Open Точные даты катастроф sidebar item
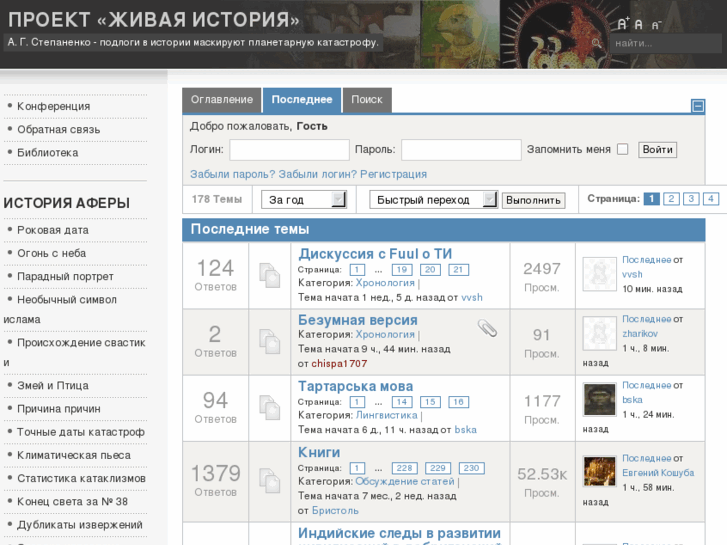Screen dimensions: 727x545 pos(81,432)
